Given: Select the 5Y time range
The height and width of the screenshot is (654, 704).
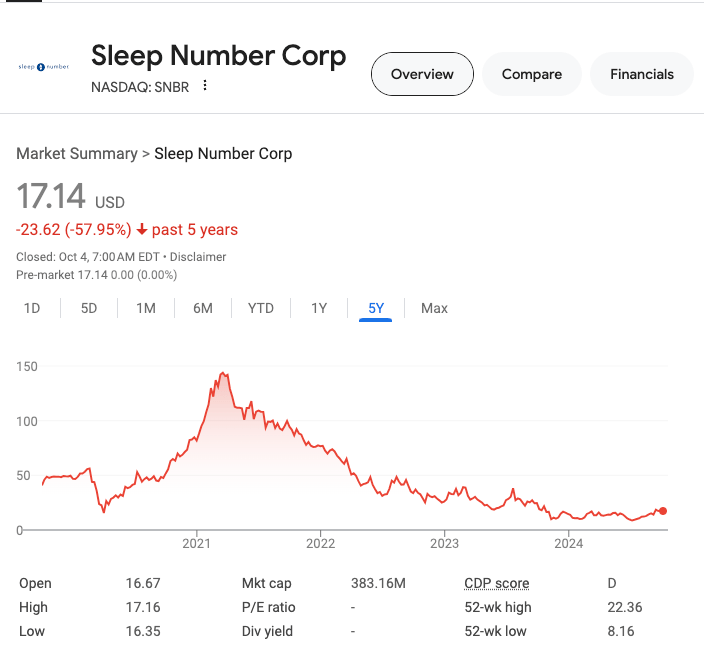Looking at the screenshot, I should click(376, 308).
